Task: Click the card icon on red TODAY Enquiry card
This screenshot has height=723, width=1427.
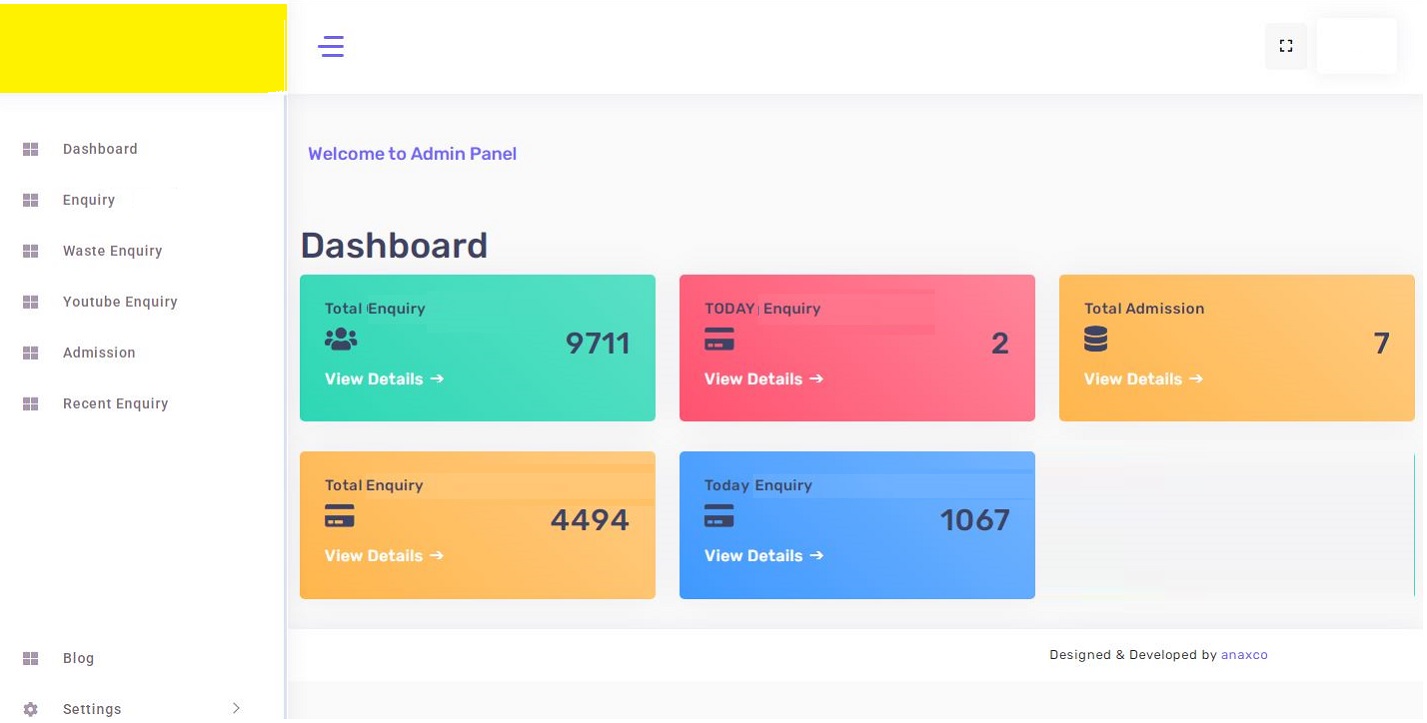Action: pyautogui.click(x=719, y=339)
